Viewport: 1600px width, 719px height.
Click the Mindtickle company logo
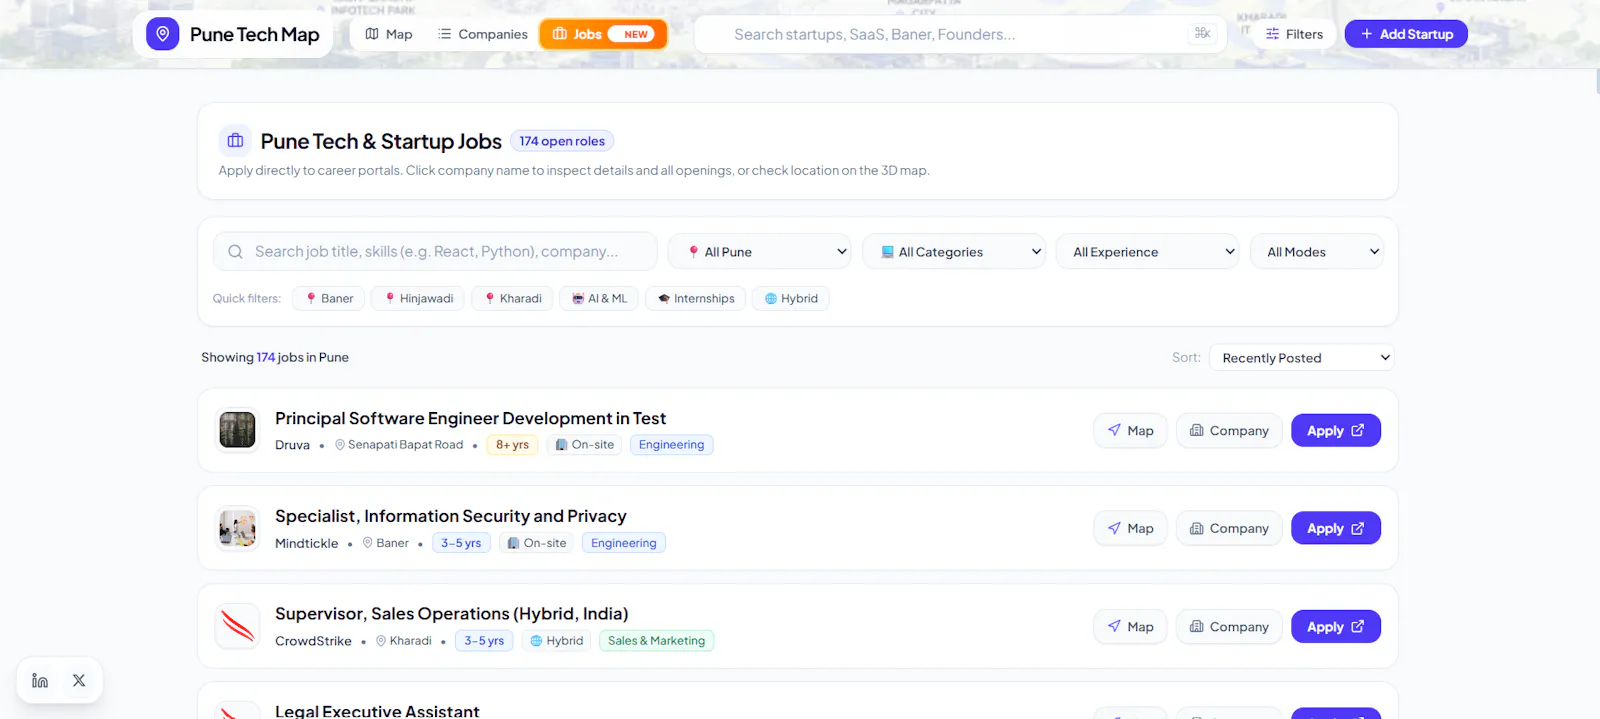[x=237, y=528]
